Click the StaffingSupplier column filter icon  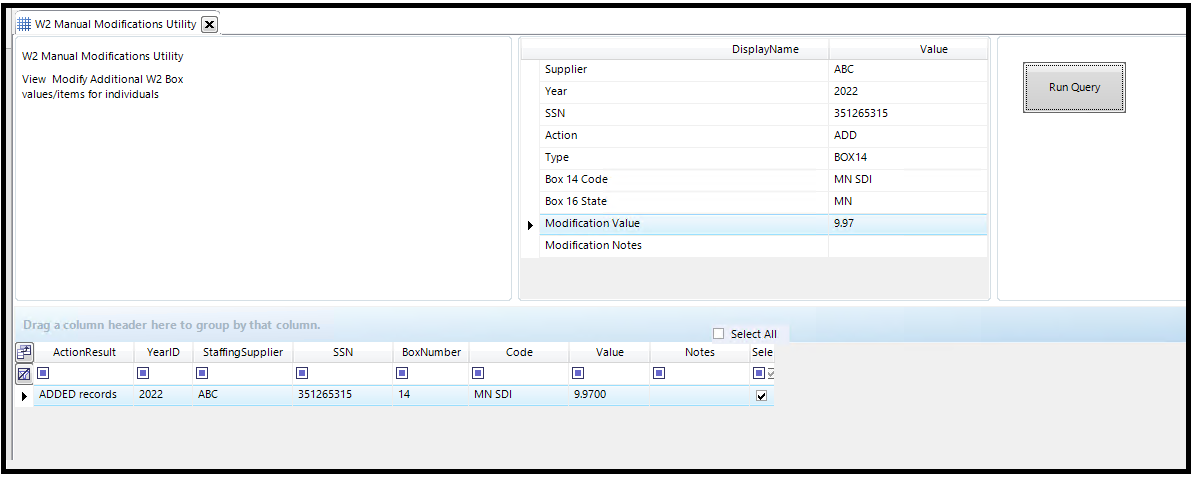pos(202,373)
